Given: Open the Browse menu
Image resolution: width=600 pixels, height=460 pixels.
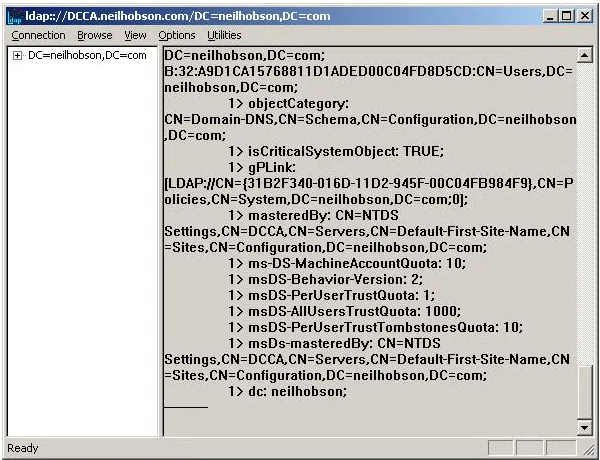Looking at the screenshot, I should [x=95, y=35].
